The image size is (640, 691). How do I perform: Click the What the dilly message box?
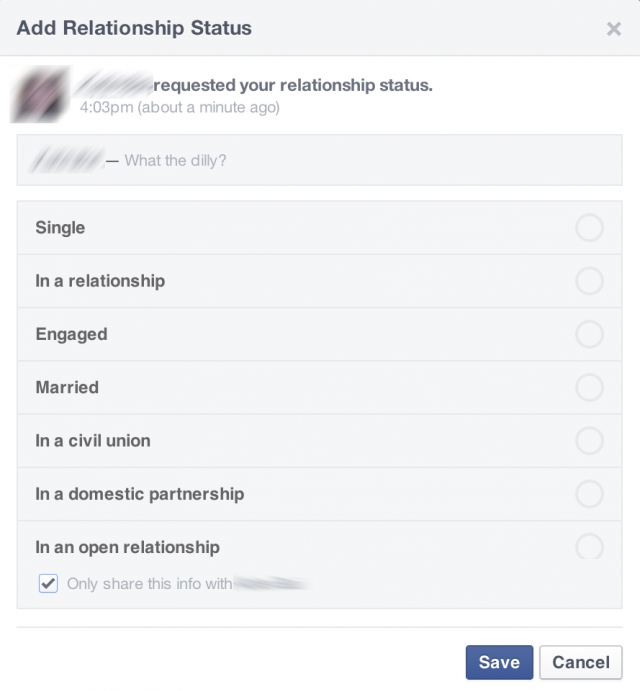(320, 160)
